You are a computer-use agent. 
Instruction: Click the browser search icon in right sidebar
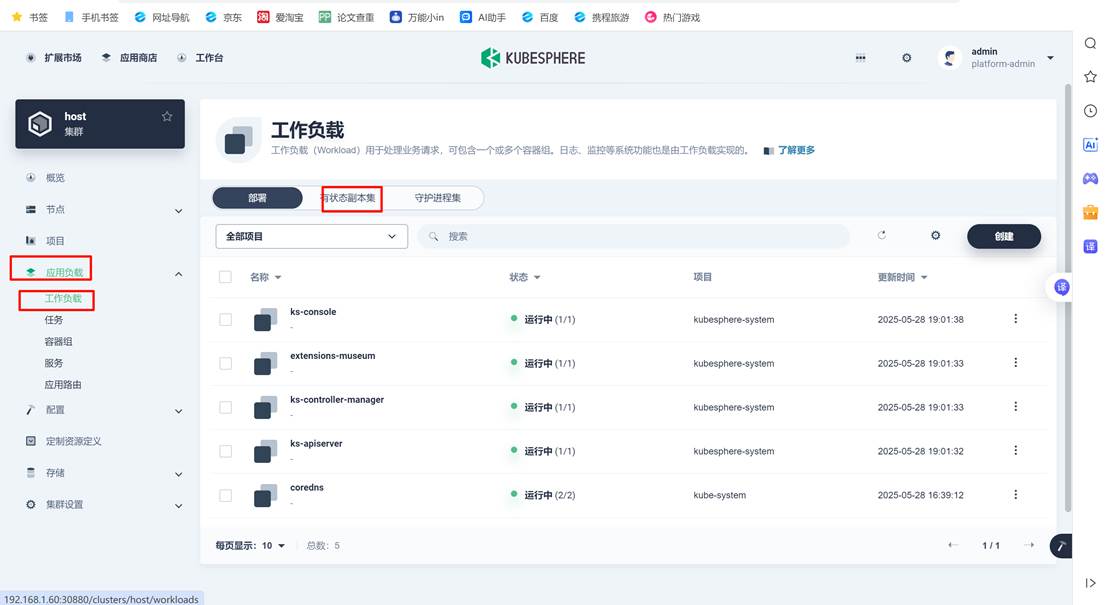pyautogui.click(x=1091, y=44)
